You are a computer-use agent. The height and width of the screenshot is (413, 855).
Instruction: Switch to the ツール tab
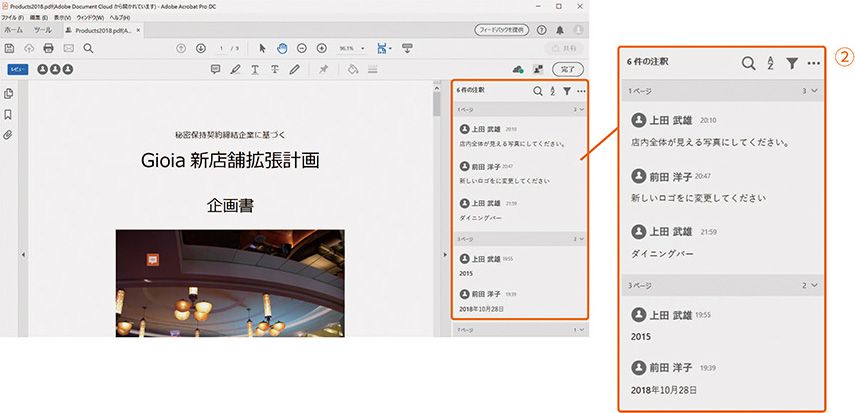click(43, 31)
